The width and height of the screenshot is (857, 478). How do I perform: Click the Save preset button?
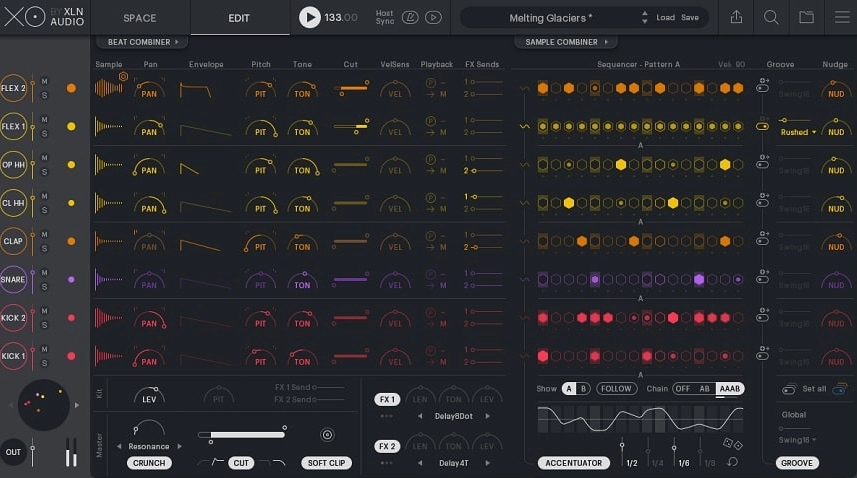click(x=690, y=17)
